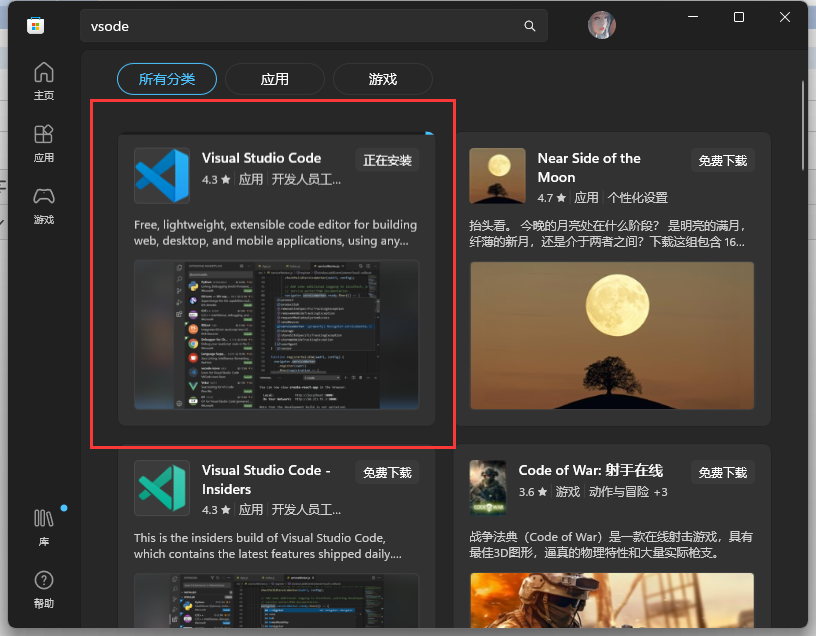Open the 游戏 games section in sidebar
Viewport: 816px width, 636px height.
(x=44, y=206)
